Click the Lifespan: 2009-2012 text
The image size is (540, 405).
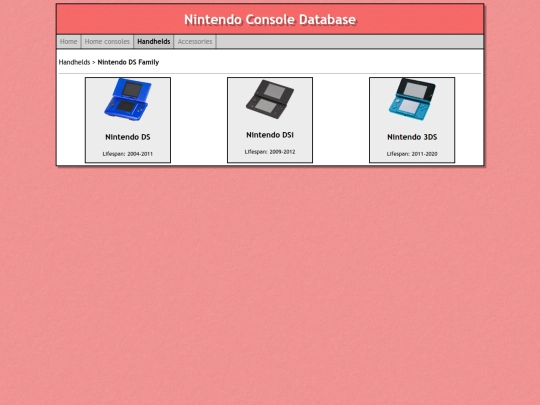coord(270,152)
